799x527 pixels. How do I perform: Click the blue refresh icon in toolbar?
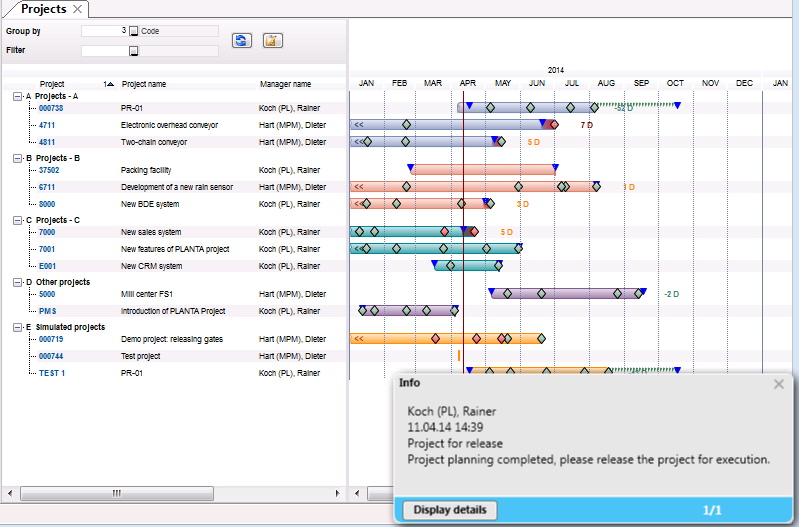tap(242, 40)
